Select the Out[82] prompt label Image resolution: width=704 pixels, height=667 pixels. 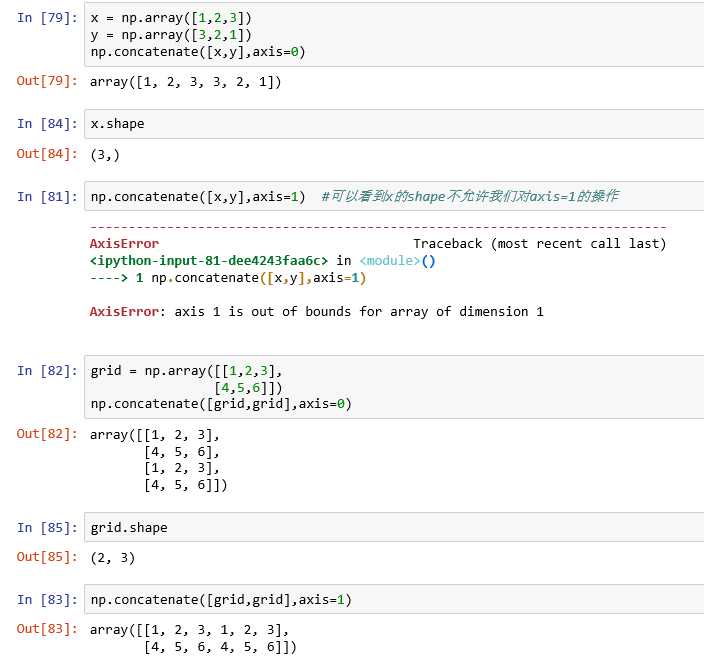tap(47, 434)
